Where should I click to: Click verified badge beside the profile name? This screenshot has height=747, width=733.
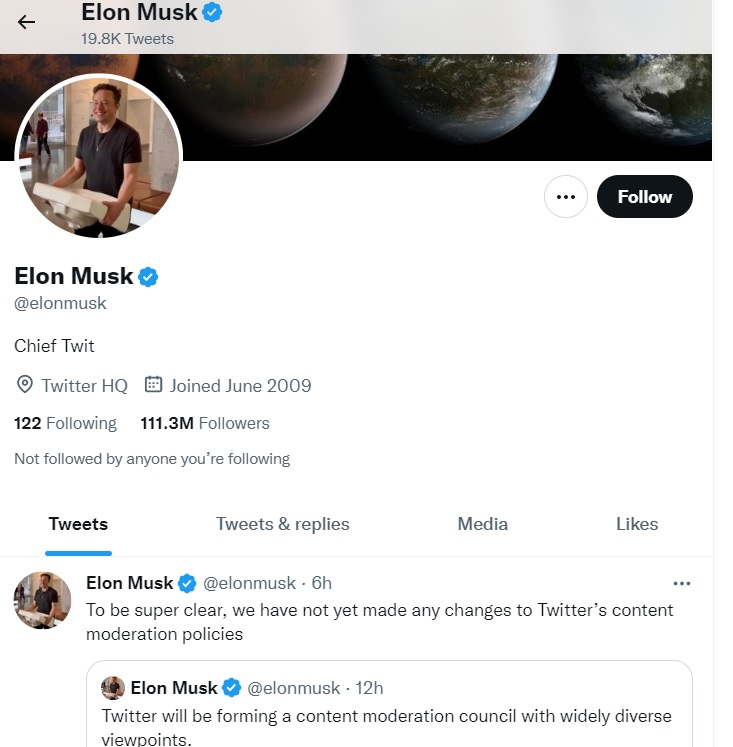coord(149,277)
